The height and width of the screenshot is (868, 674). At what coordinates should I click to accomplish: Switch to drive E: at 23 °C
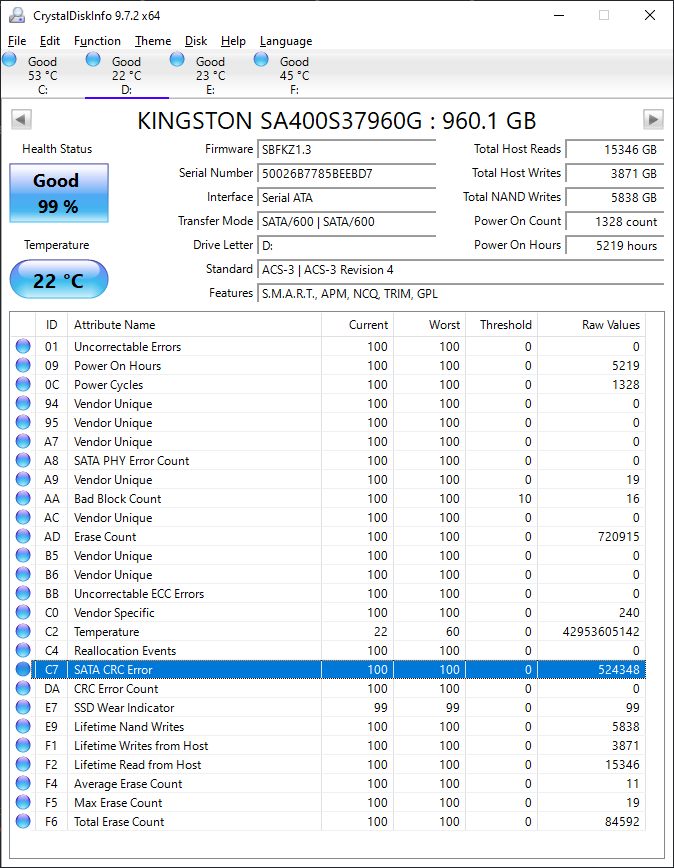click(x=210, y=75)
